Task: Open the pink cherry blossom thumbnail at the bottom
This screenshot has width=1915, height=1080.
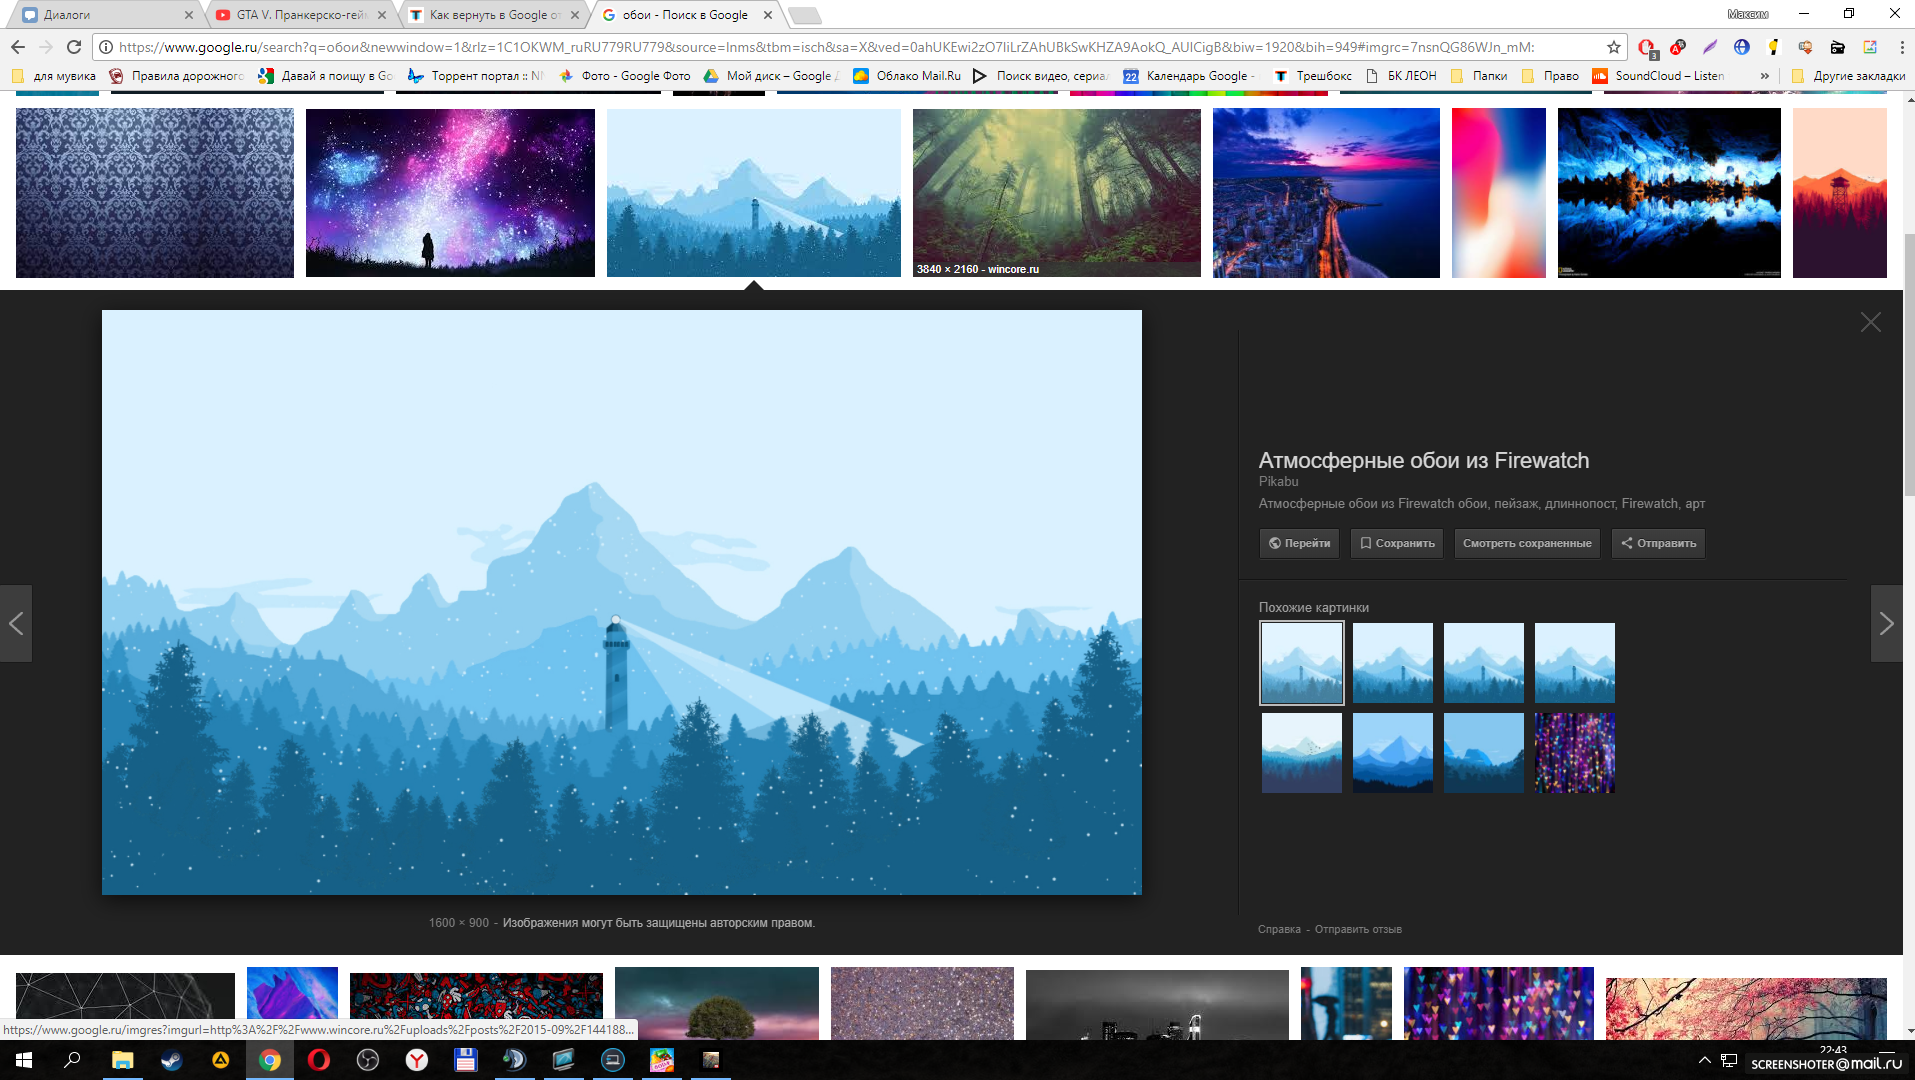Action: tap(1746, 1009)
